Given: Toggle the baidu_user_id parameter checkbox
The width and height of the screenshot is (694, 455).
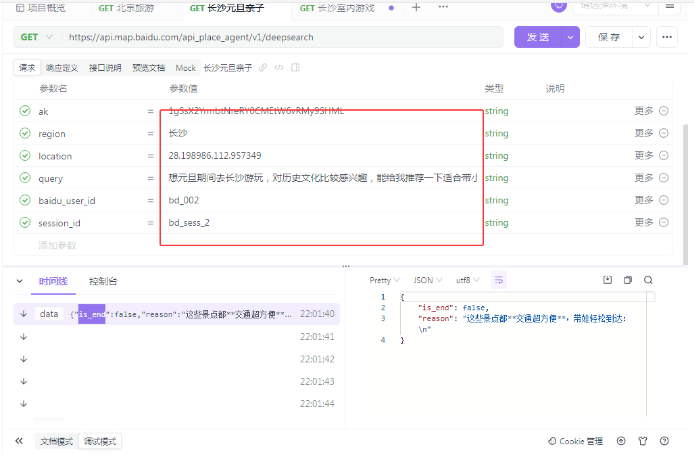Looking at the screenshot, I should [25, 200].
